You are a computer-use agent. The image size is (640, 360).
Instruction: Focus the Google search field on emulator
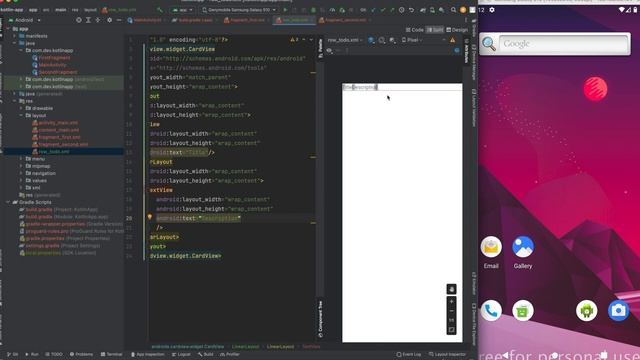tap(563, 44)
